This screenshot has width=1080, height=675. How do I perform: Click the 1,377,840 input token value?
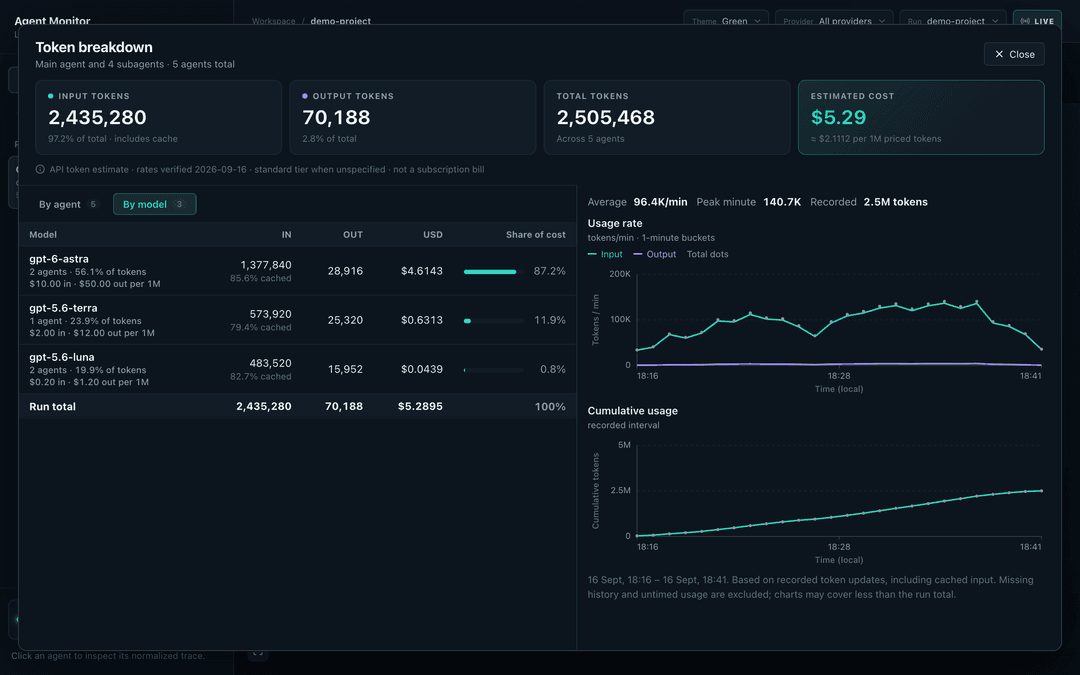tap(266, 264)
